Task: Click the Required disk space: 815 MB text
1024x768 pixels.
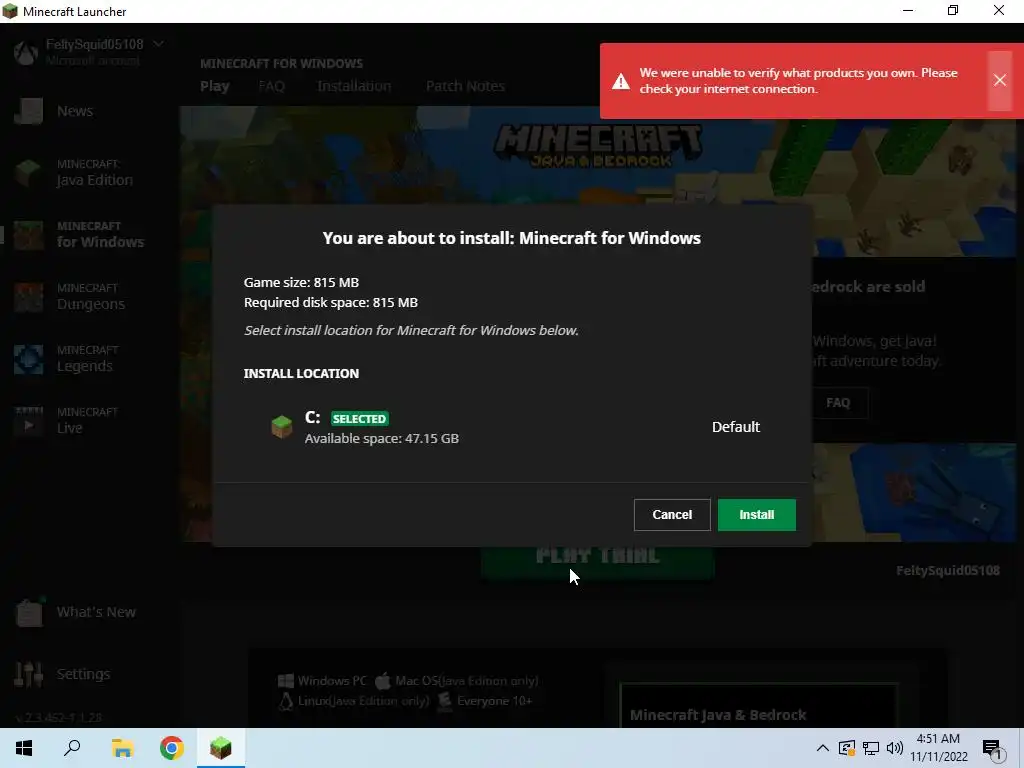Action: pyautogui.click(x=330, y=302)
